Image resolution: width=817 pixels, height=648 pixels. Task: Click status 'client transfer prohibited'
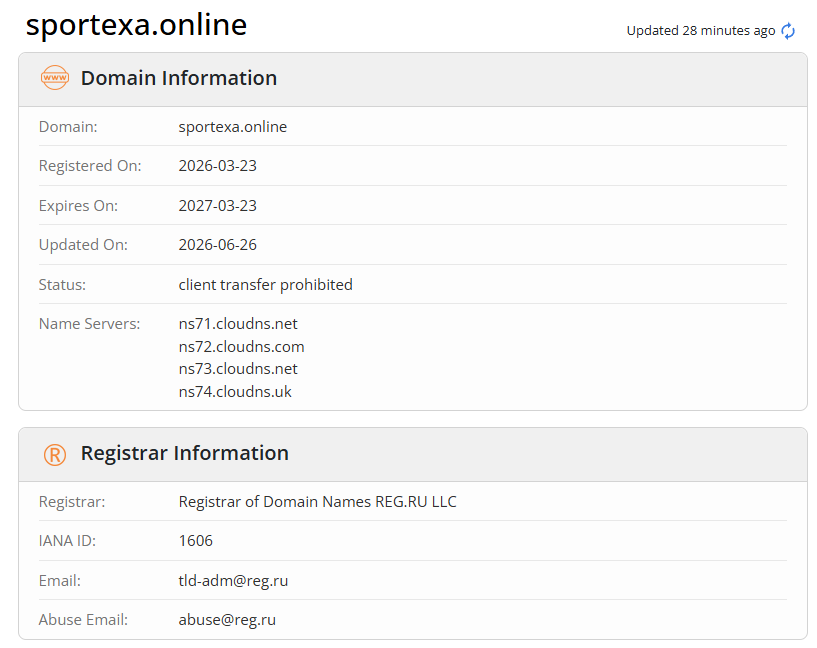coord(265,285)
